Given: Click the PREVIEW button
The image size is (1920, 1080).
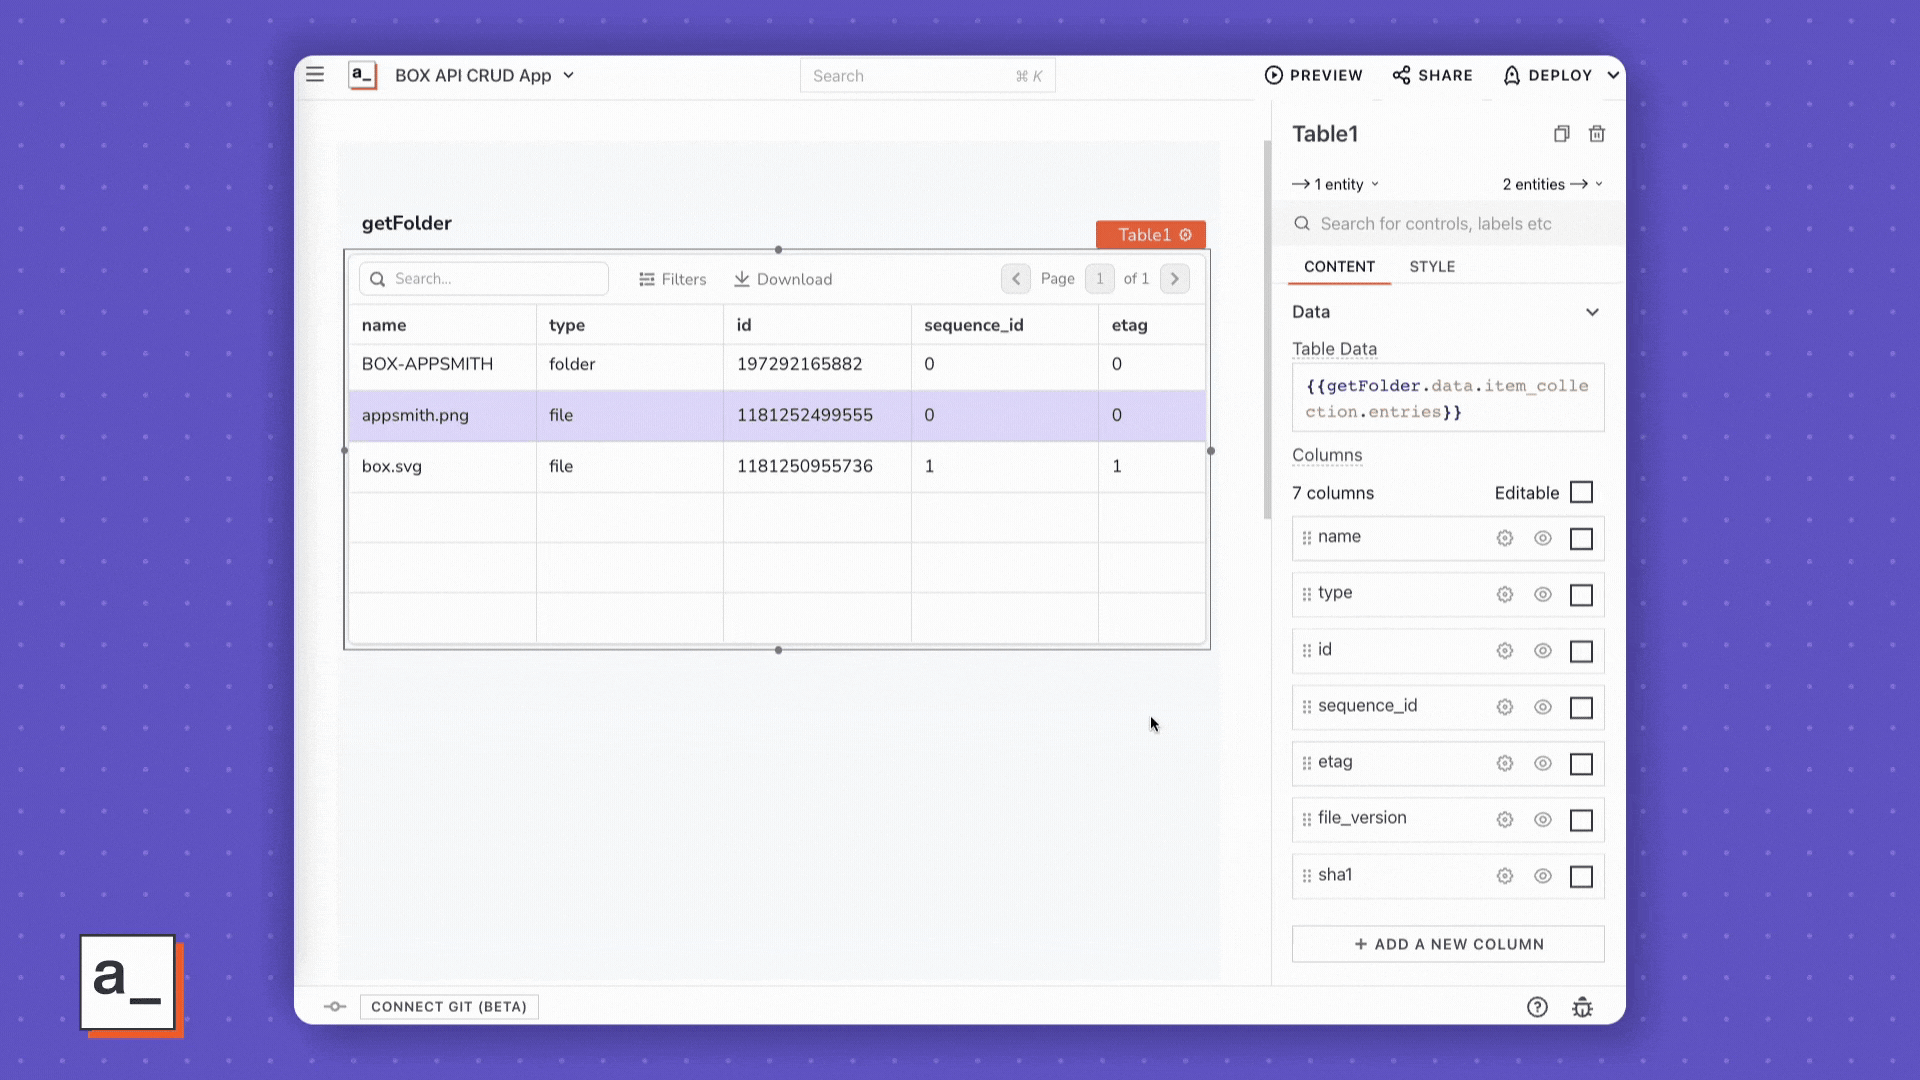Looking at the screenshot, I should tap(1313, 75).
